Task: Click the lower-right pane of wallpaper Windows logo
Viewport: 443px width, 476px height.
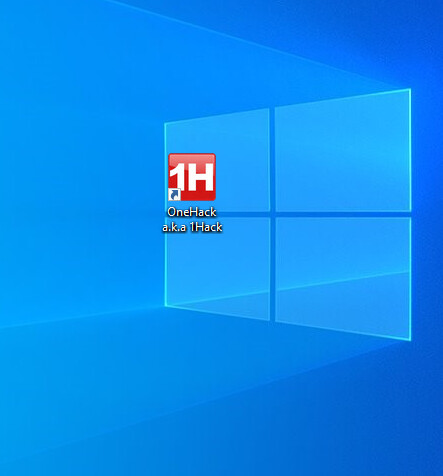Action: pyautogui.click(x=343, y=277)
